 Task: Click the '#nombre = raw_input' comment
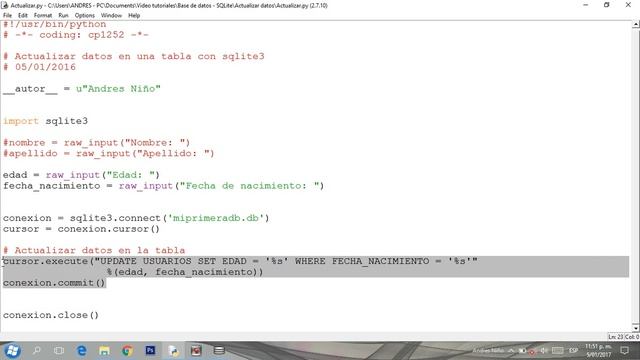point(96,143)
